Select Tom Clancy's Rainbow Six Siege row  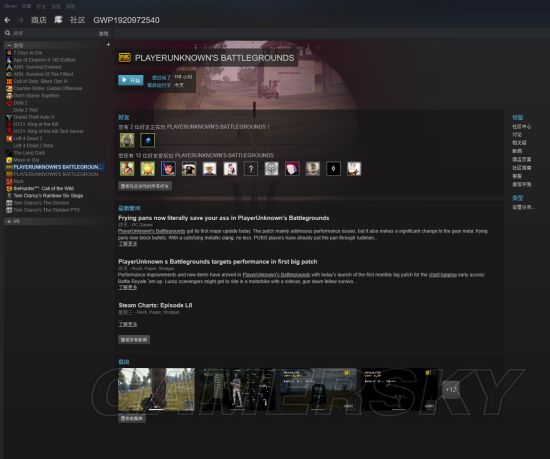point(54,196)
